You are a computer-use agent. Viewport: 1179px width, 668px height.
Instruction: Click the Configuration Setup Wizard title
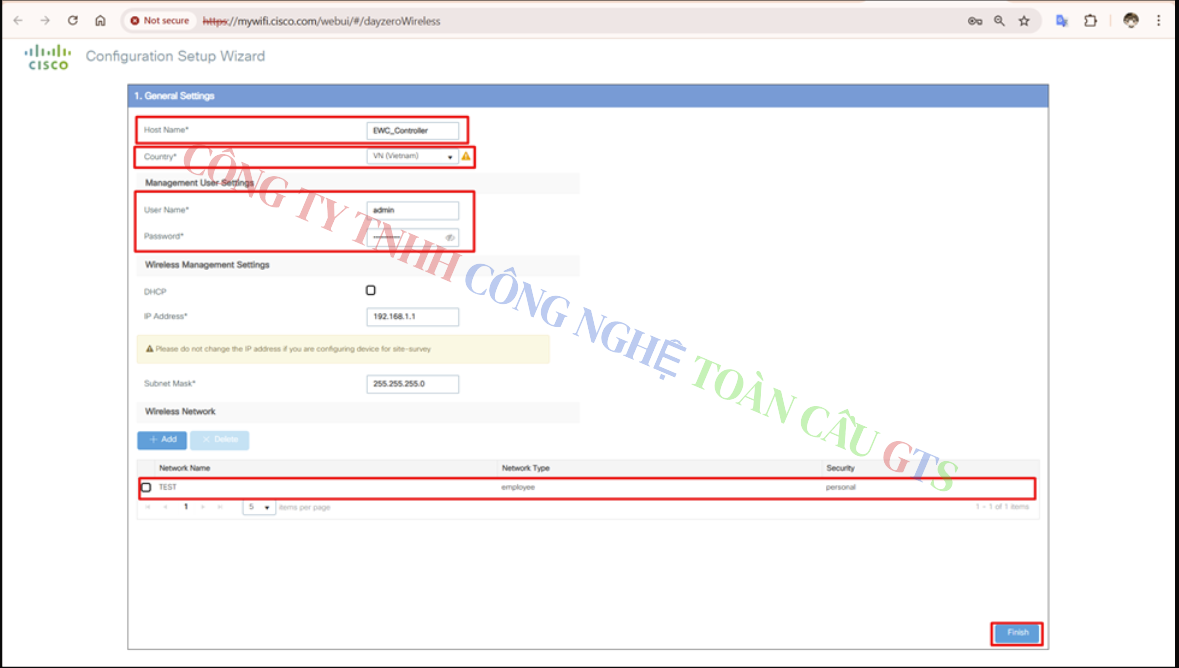pos(175,56)
